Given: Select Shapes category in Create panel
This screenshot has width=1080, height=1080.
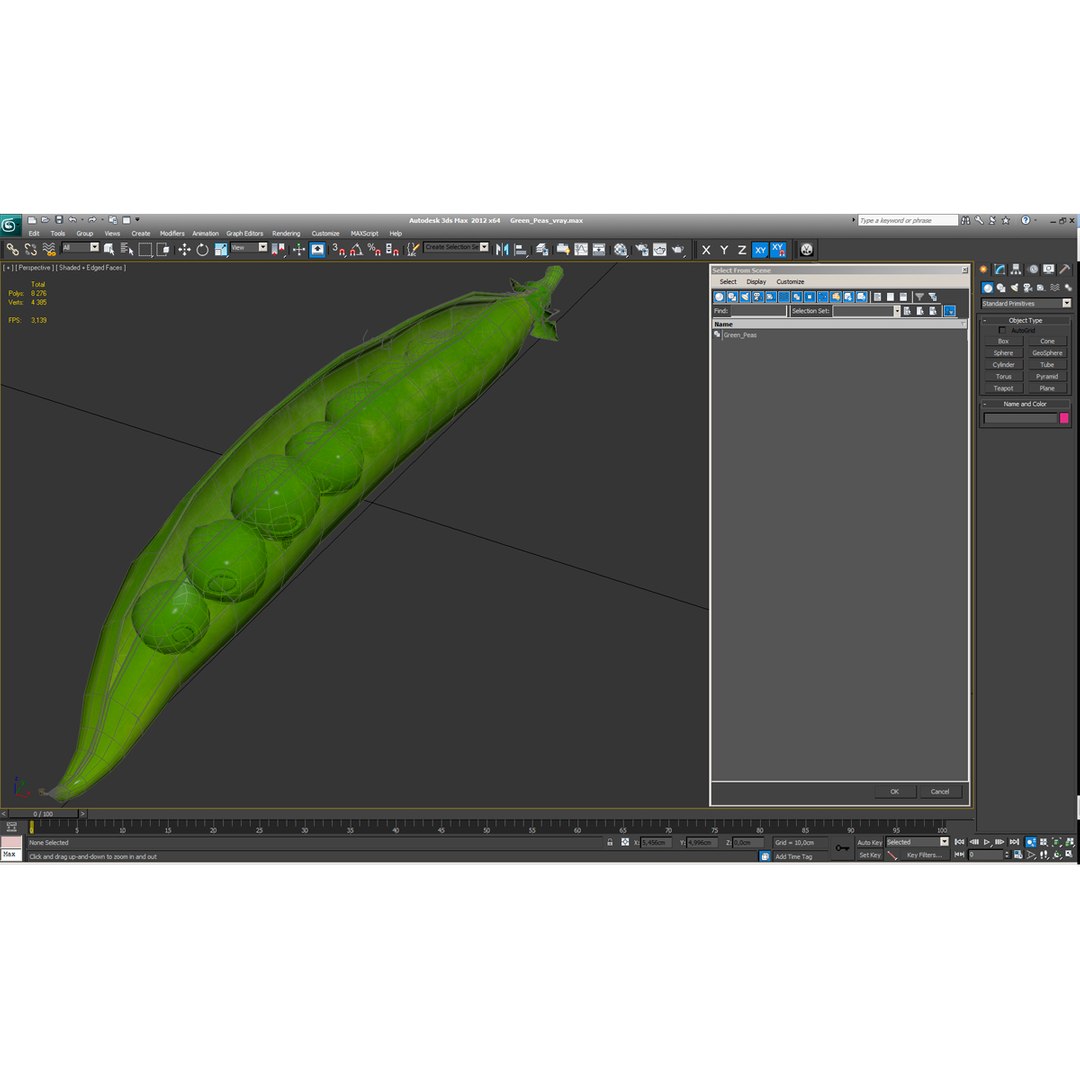Looking at the screenshot, I should (1000, 288).
